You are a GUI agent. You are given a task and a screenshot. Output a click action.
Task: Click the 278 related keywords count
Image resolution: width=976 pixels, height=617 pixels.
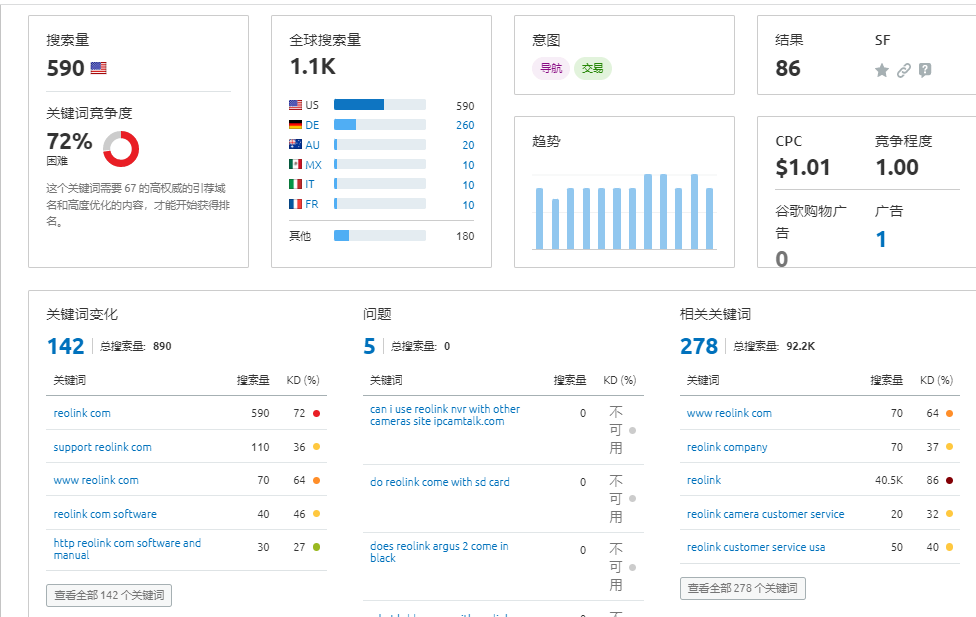pyautogui.click(x=699, y=346)
